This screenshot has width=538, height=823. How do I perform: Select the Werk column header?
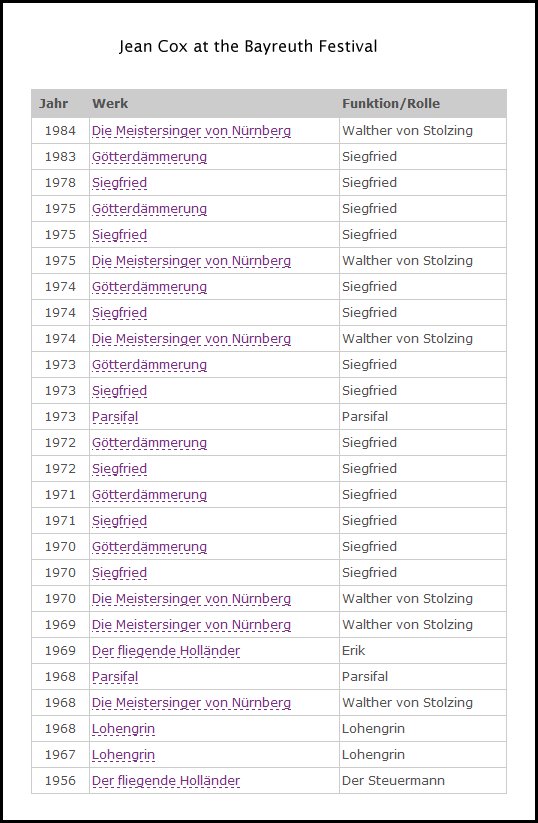click(110, 103)
